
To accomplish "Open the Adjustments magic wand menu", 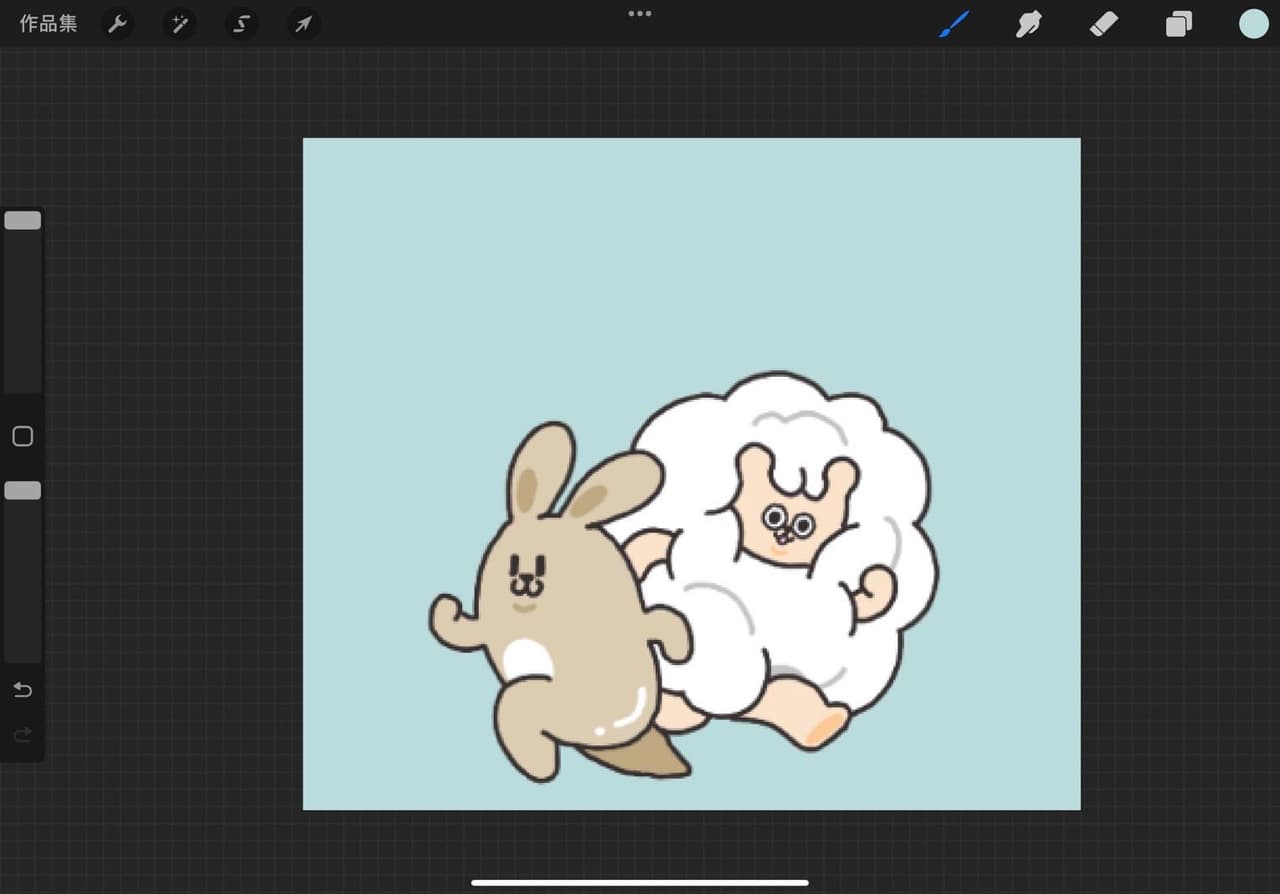I will pos(180,24).
